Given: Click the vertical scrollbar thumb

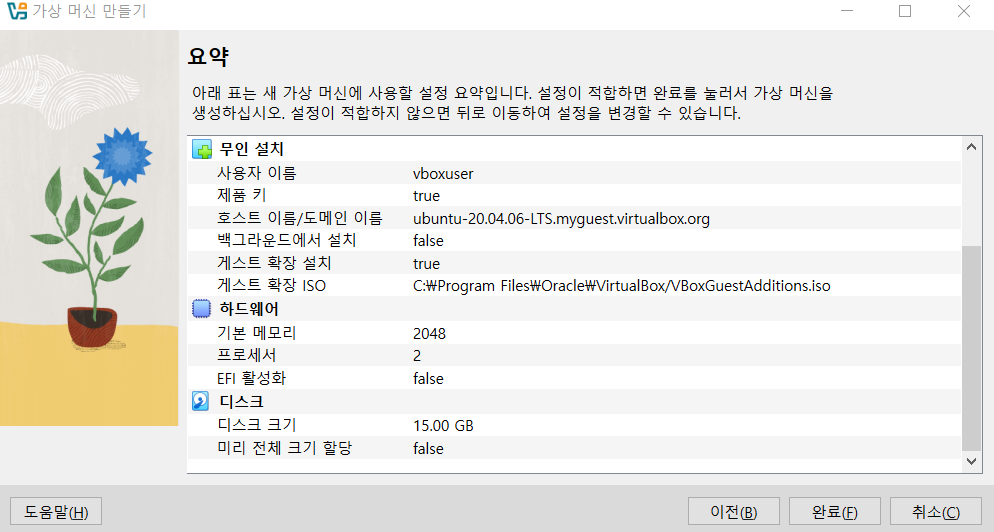Looking at the screenshot, I should click(x=971, y=349).
